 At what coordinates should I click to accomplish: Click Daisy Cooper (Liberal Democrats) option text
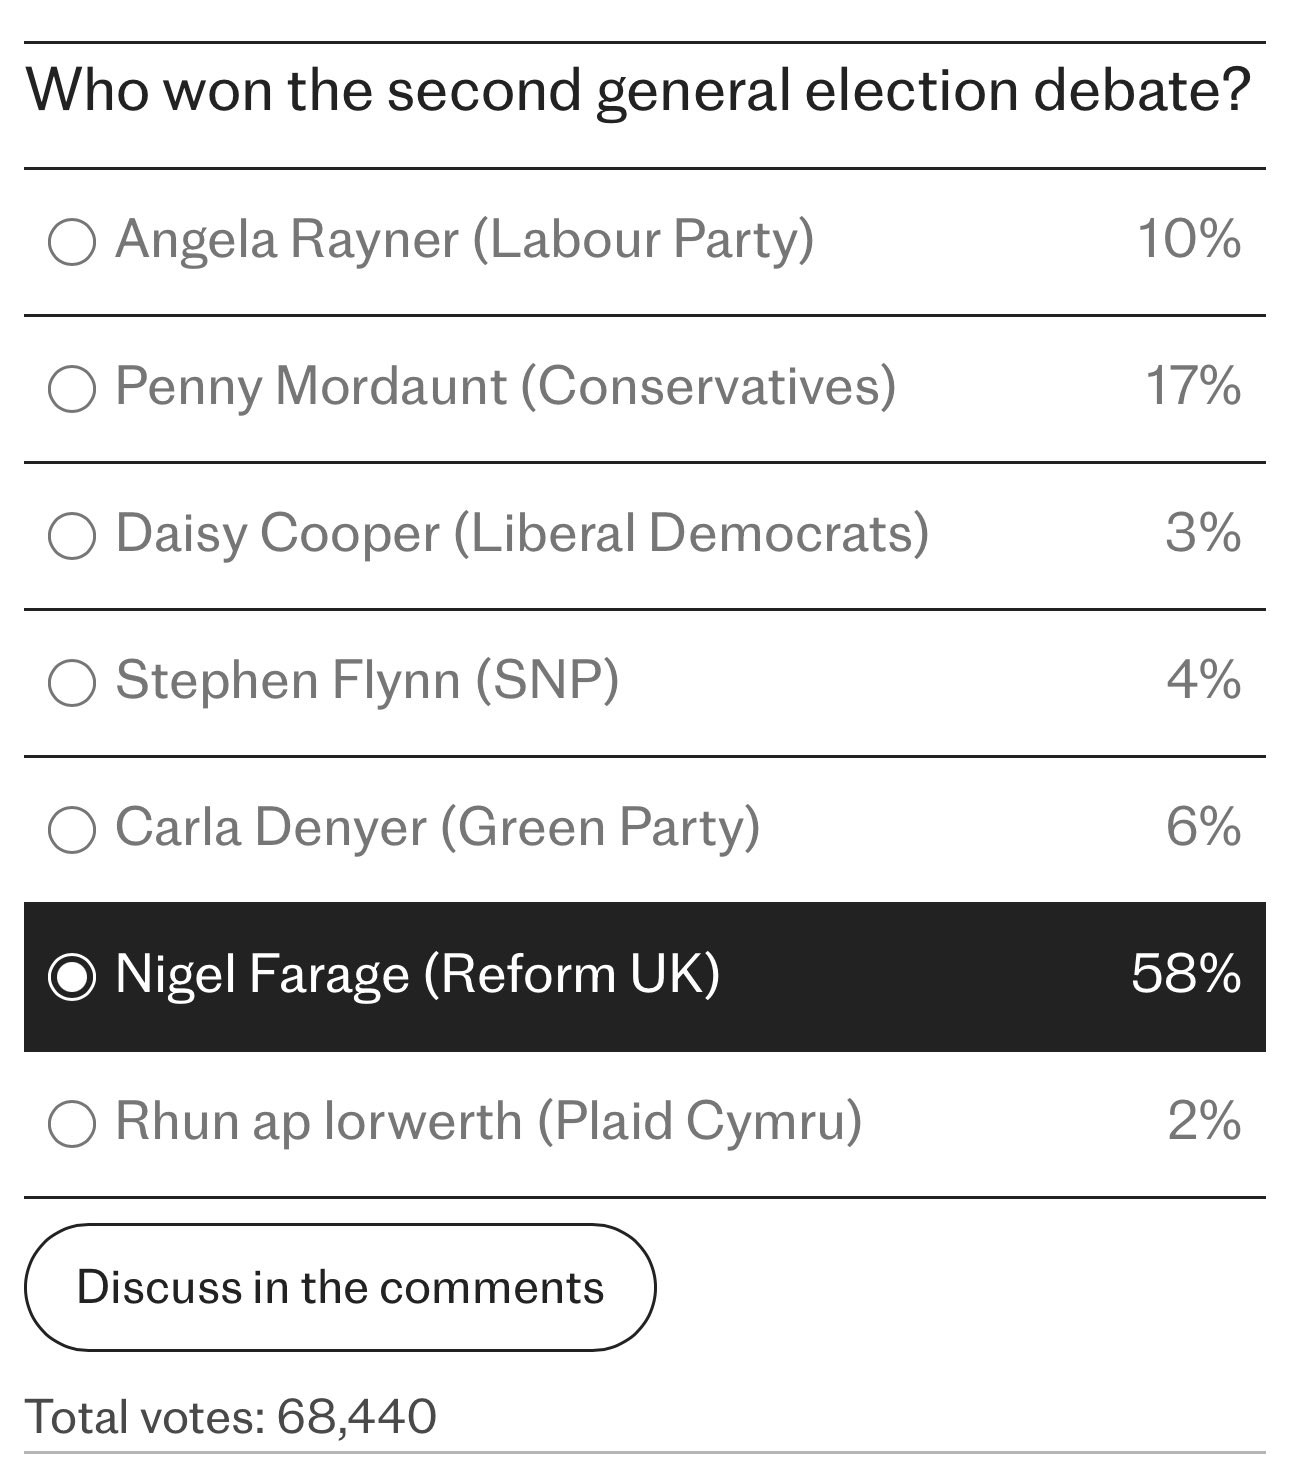point(522,534)
